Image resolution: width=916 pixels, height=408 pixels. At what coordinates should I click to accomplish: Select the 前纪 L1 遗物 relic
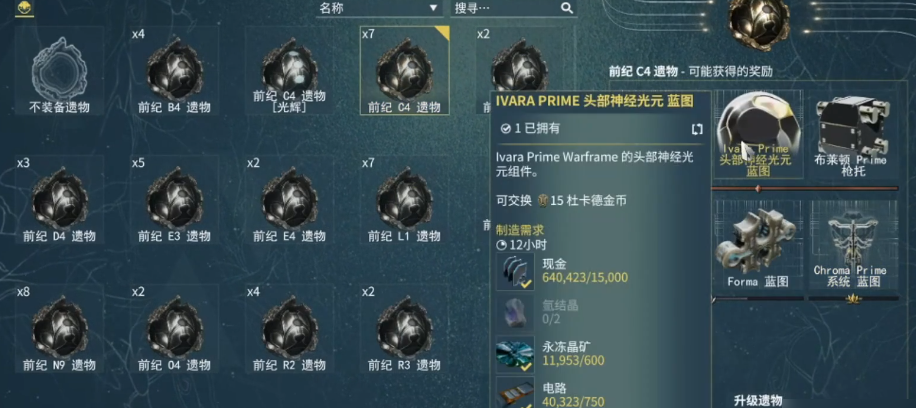(x=404, y=200)
